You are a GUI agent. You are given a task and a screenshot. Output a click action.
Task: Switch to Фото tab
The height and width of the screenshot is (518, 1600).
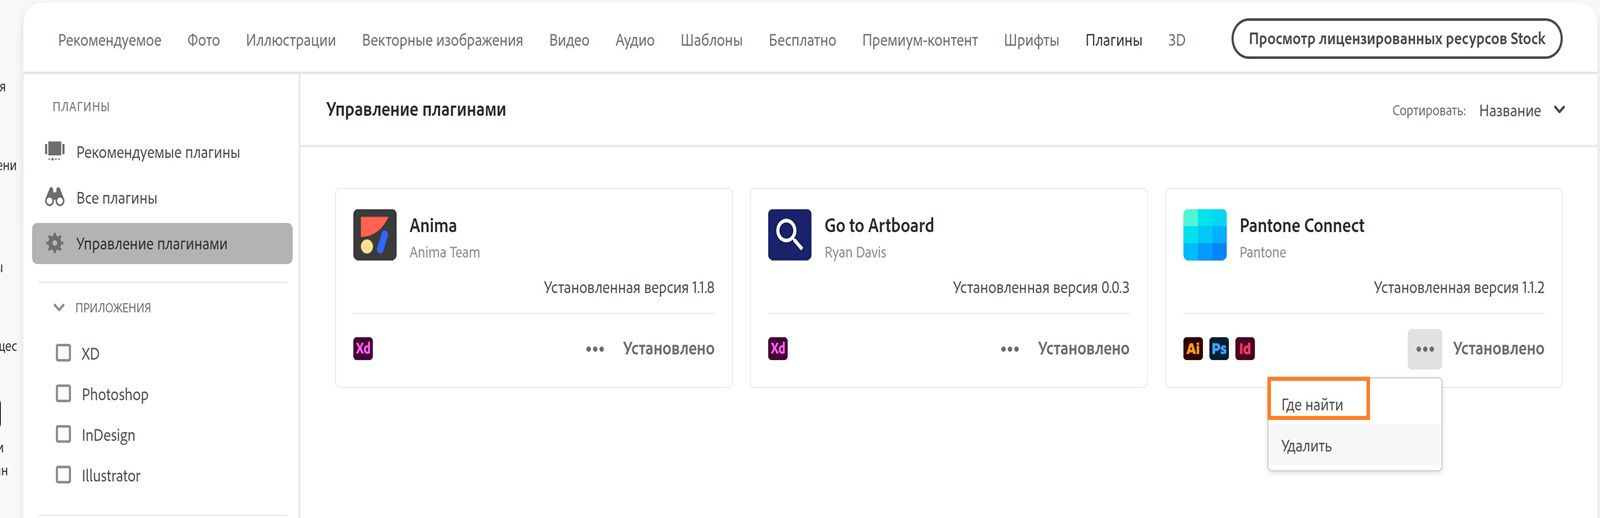(x=203, y=40)
